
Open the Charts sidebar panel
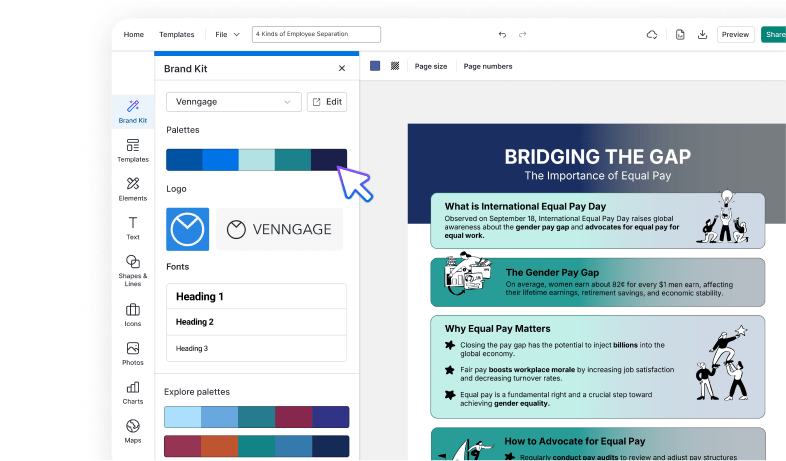[133, 392]
